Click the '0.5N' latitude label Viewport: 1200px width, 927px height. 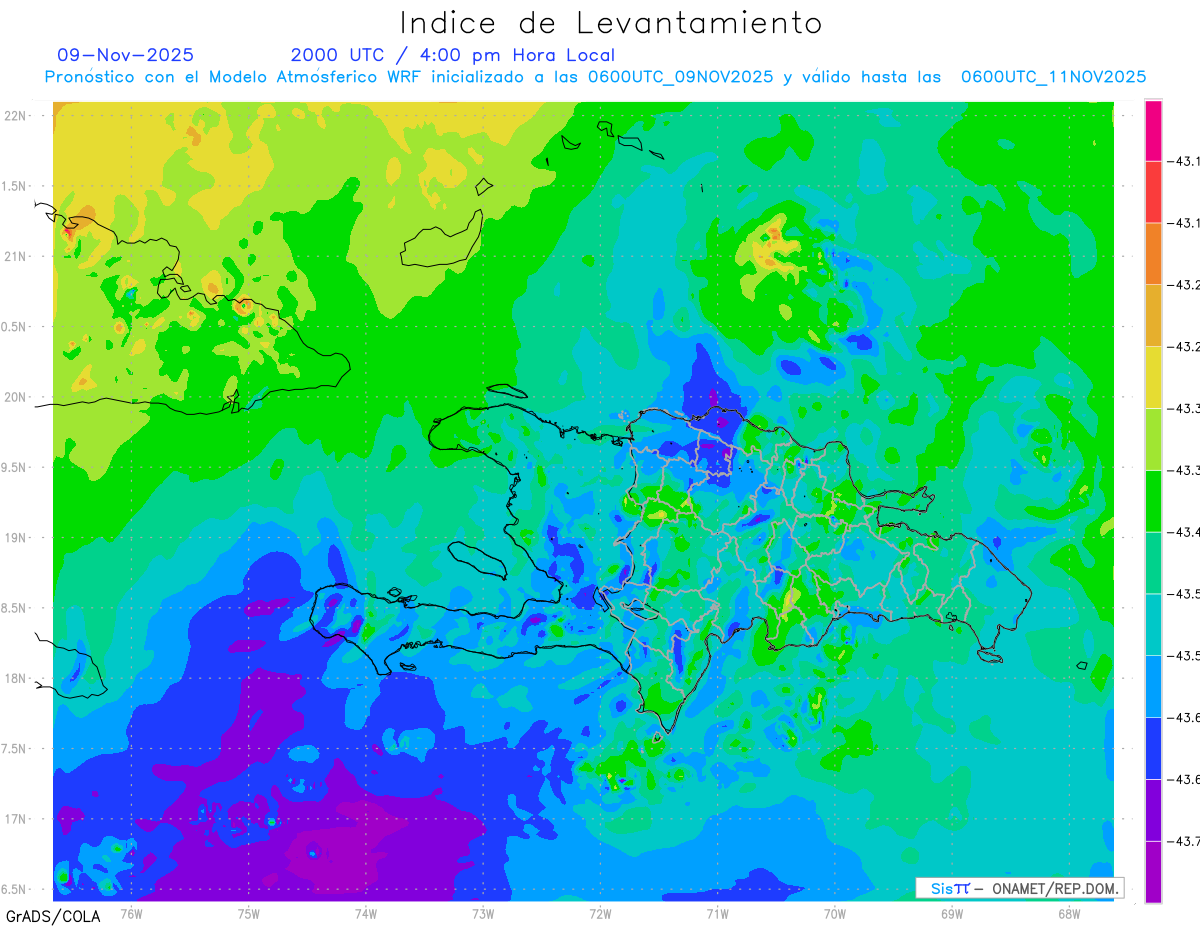point(15,327)
